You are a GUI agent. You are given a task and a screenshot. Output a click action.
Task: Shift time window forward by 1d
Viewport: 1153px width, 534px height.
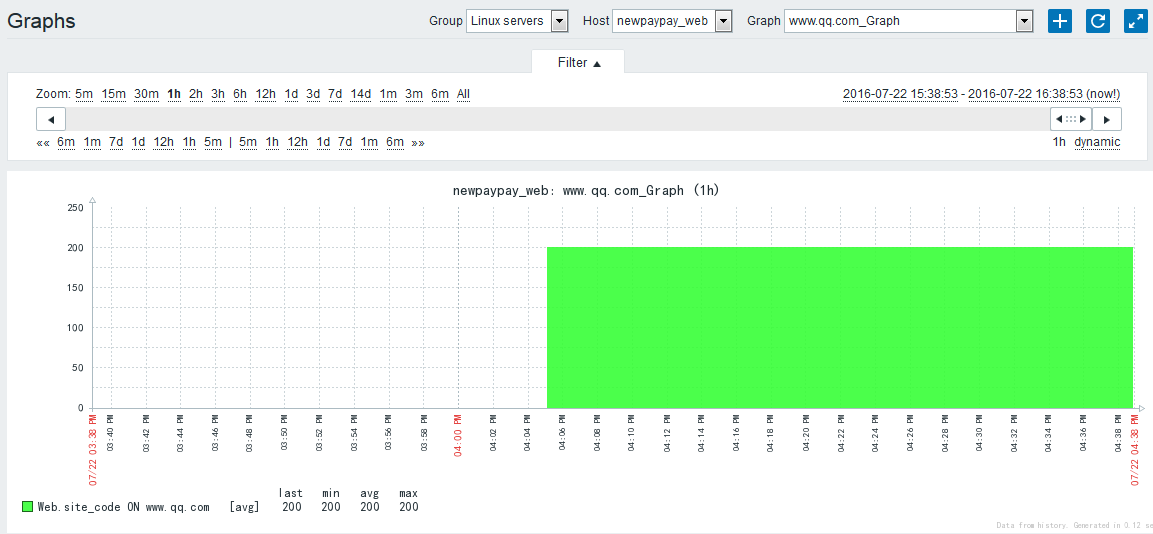click(324, 142)
